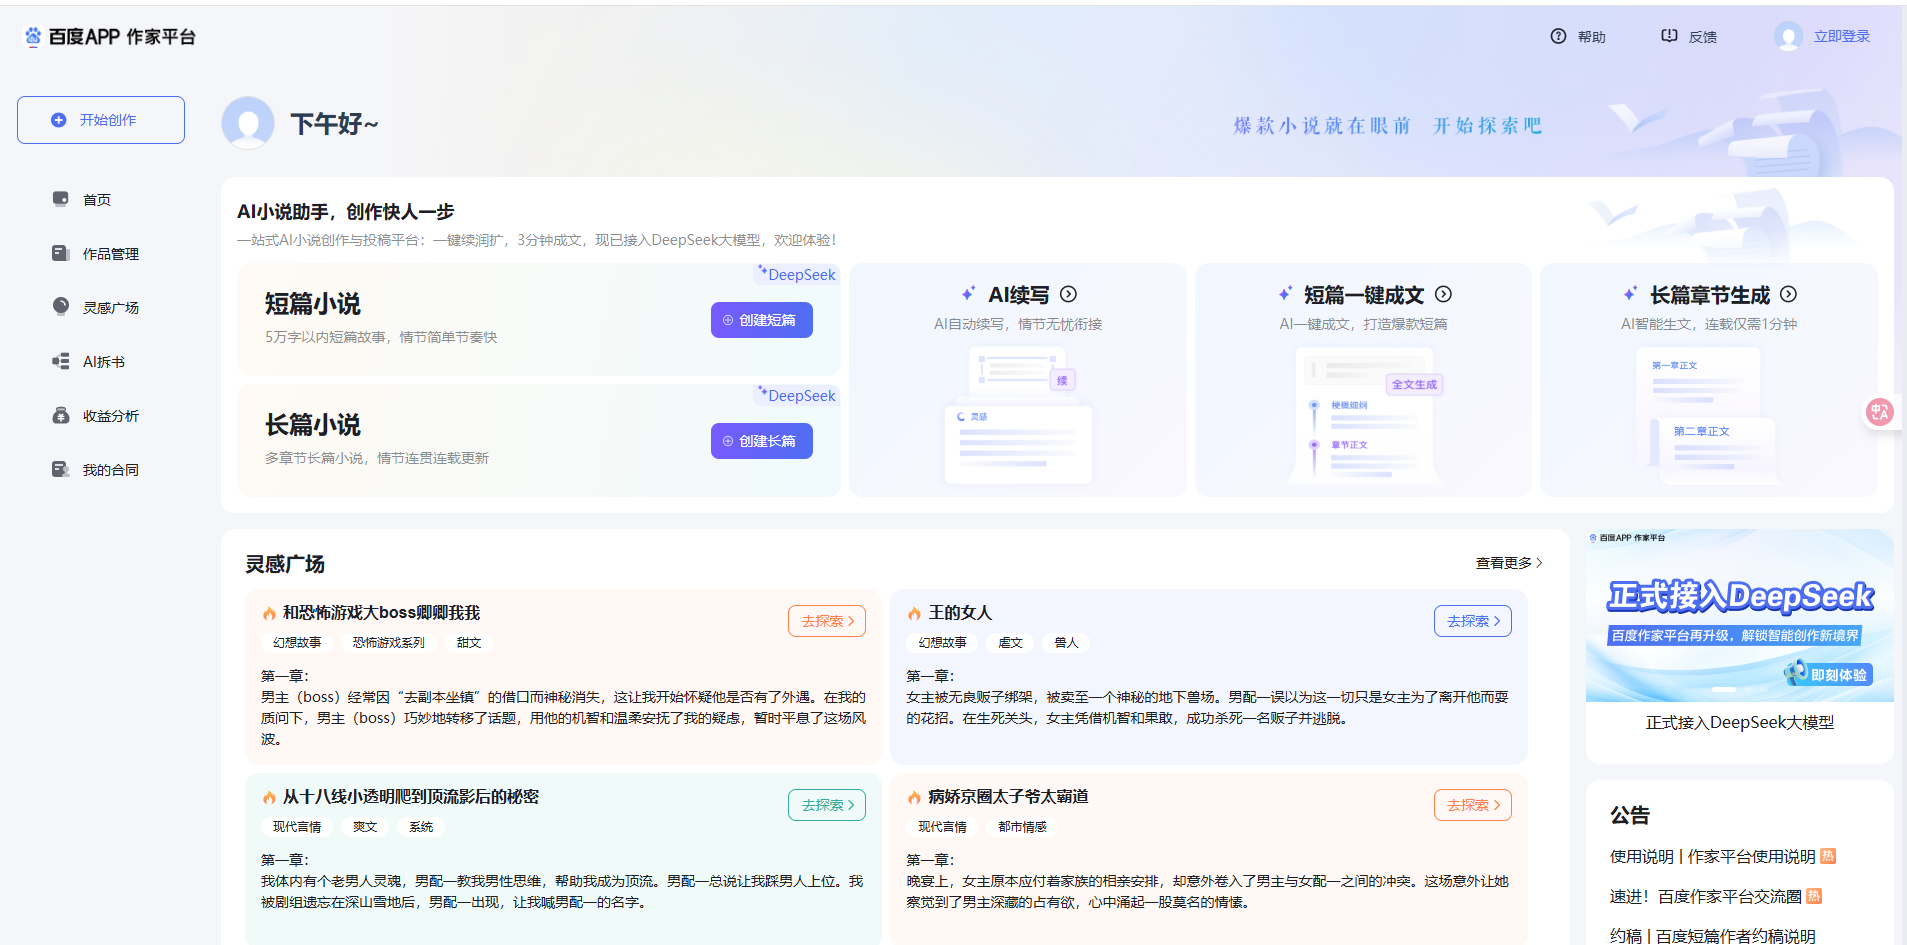Click 去探索 on the 和恐怖游戏大boss卿卿我我 card
Image resolution: width=1907 pixels, height=945 pixels.
pyautogui.click(x=827, y=621)
